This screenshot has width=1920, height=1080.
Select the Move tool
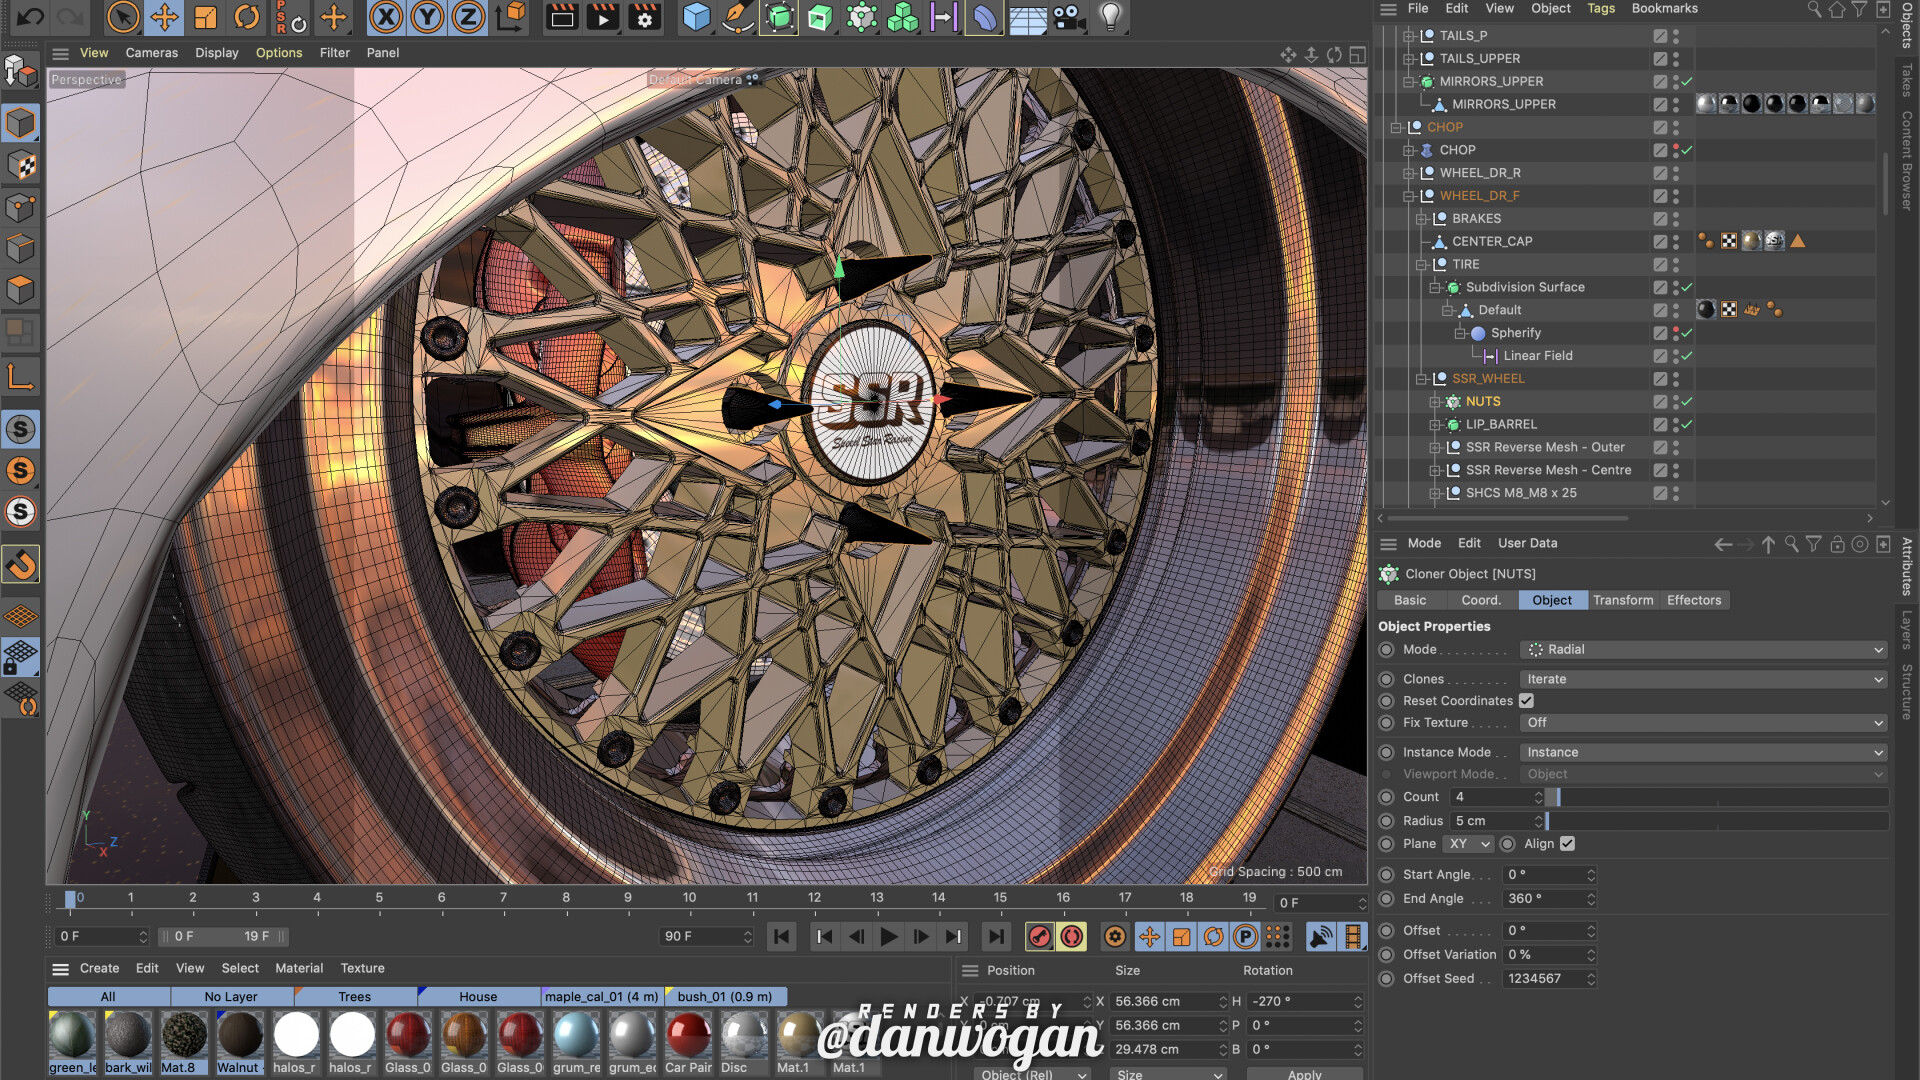coord(164,17)
